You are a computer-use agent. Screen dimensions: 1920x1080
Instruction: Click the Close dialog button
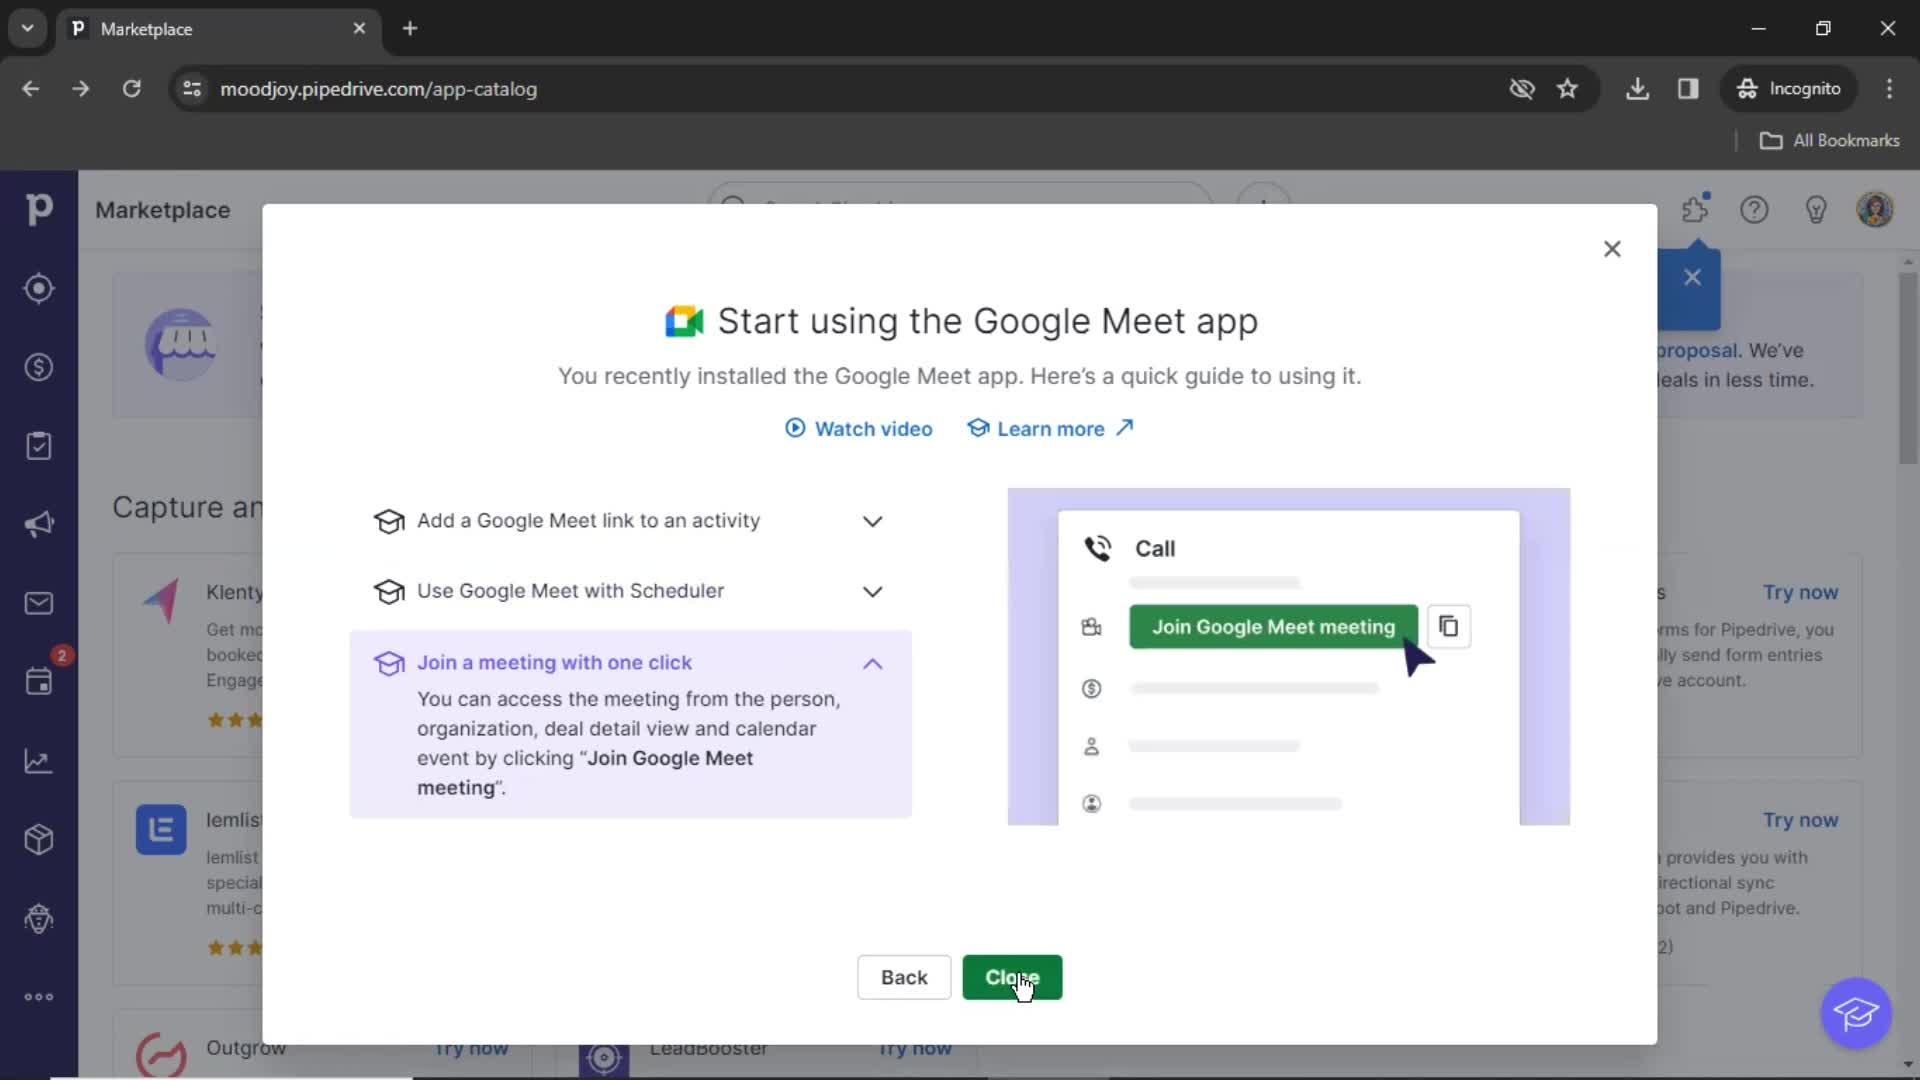1611,248
